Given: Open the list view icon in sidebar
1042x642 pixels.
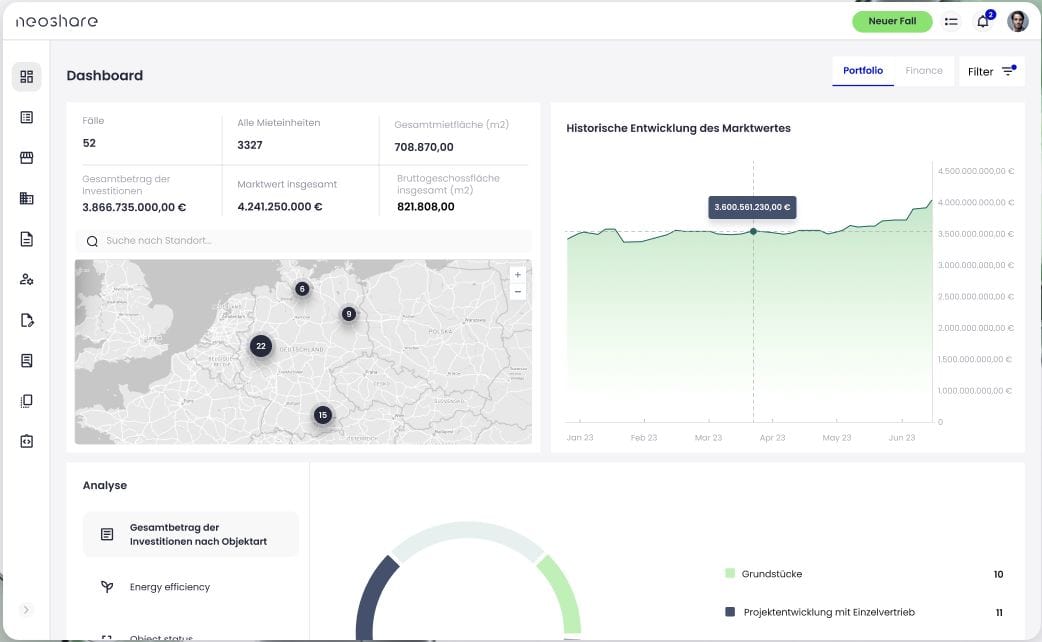Looking at the screenshot, I should click(x=27, y=118).
